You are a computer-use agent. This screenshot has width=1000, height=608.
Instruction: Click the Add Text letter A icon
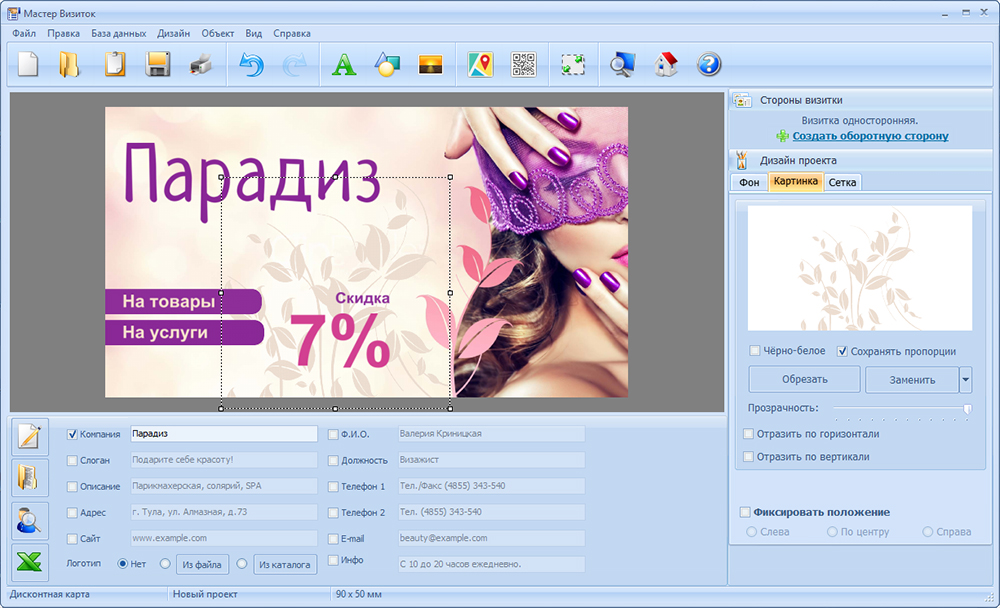(x=344, y=65)
